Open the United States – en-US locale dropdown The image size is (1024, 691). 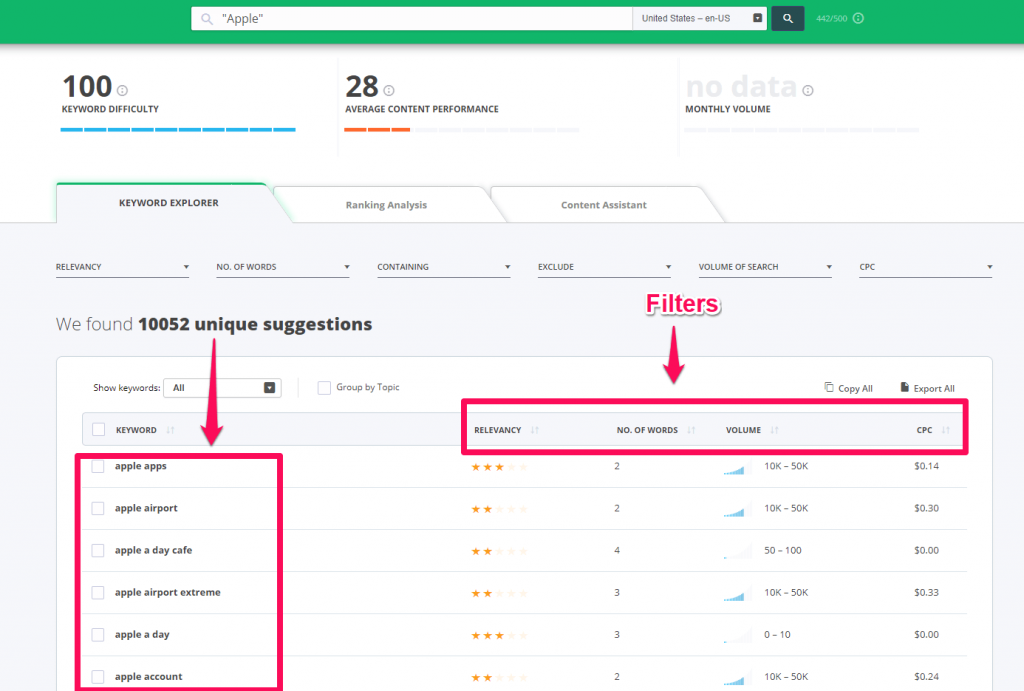pos(699,18)
